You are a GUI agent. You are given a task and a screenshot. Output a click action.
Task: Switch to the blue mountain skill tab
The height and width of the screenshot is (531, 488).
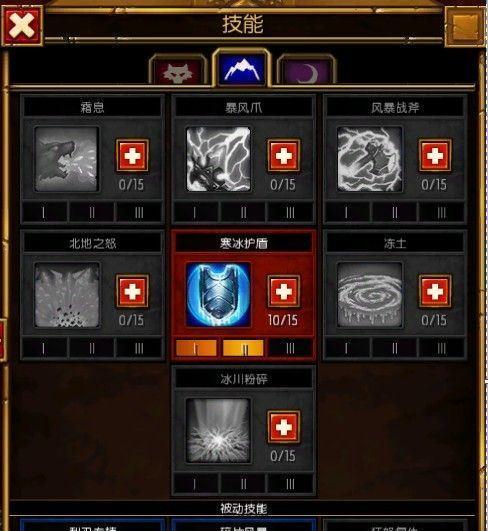coord(242,69)
